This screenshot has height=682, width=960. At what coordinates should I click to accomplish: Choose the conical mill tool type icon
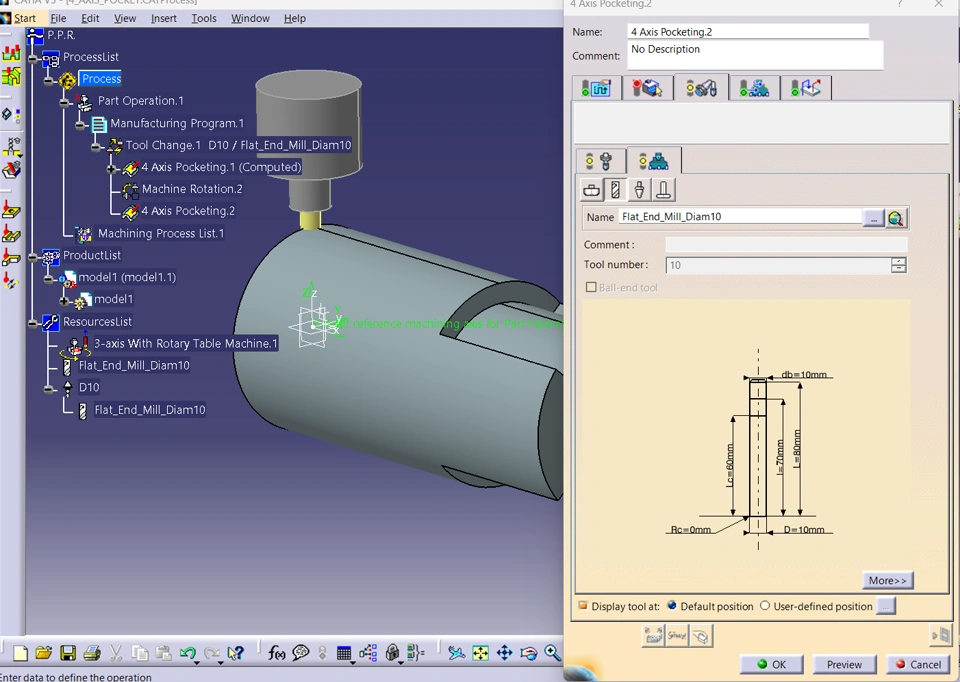(640, 190)
